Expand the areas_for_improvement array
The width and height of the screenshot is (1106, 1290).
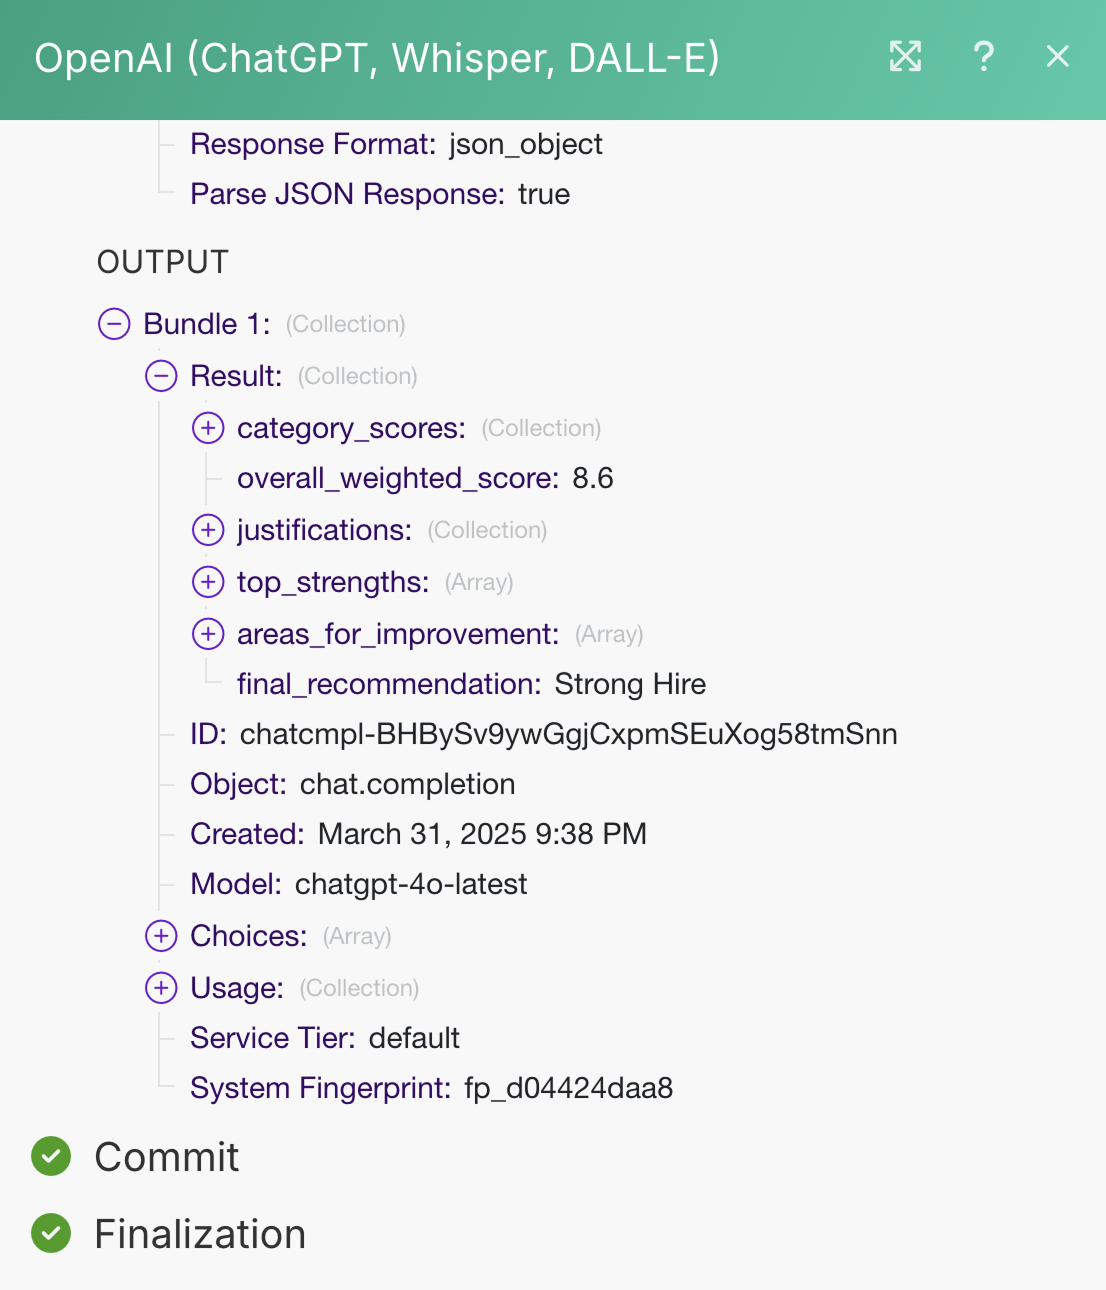[x=208, y=634]
